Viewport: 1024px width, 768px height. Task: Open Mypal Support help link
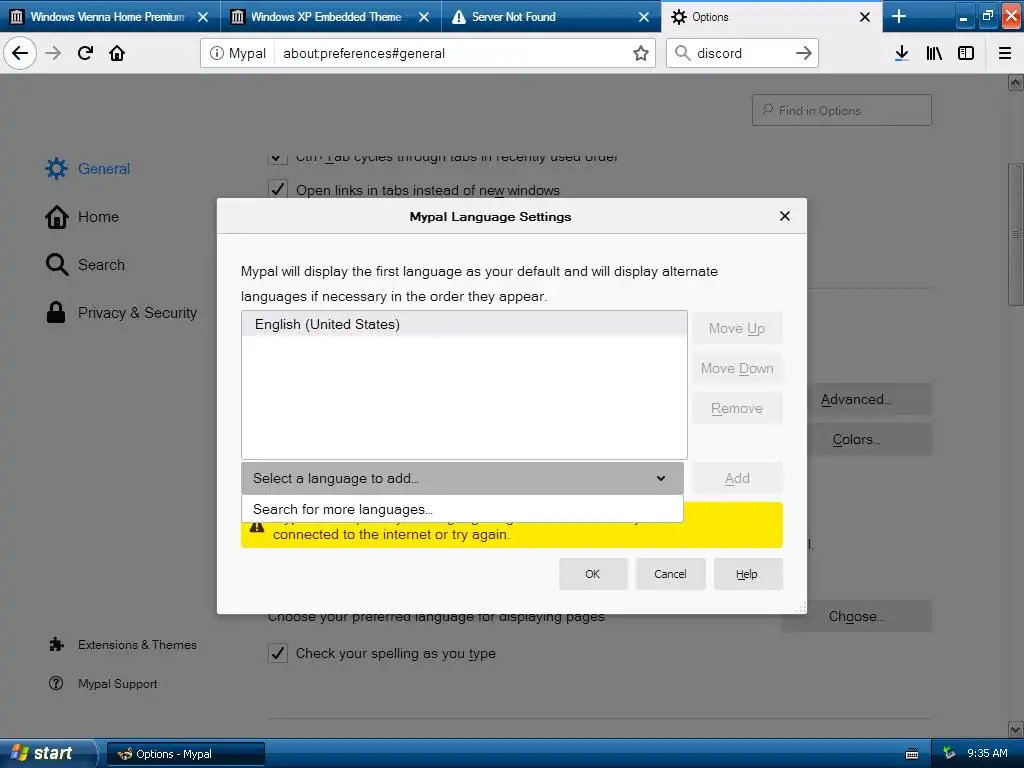[103, 684]
